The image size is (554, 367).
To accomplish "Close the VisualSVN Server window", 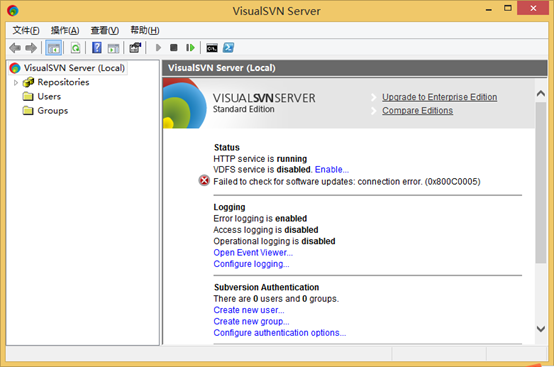I will [x=533, y=8].
